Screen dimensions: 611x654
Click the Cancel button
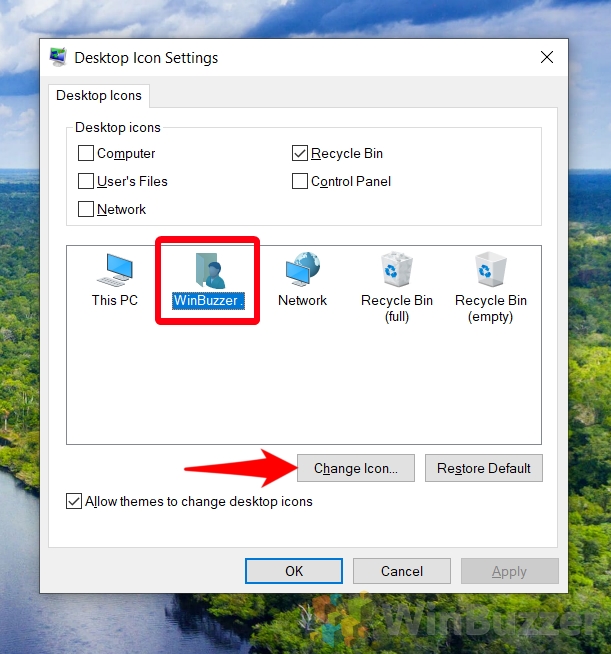[x=402, y=571]
